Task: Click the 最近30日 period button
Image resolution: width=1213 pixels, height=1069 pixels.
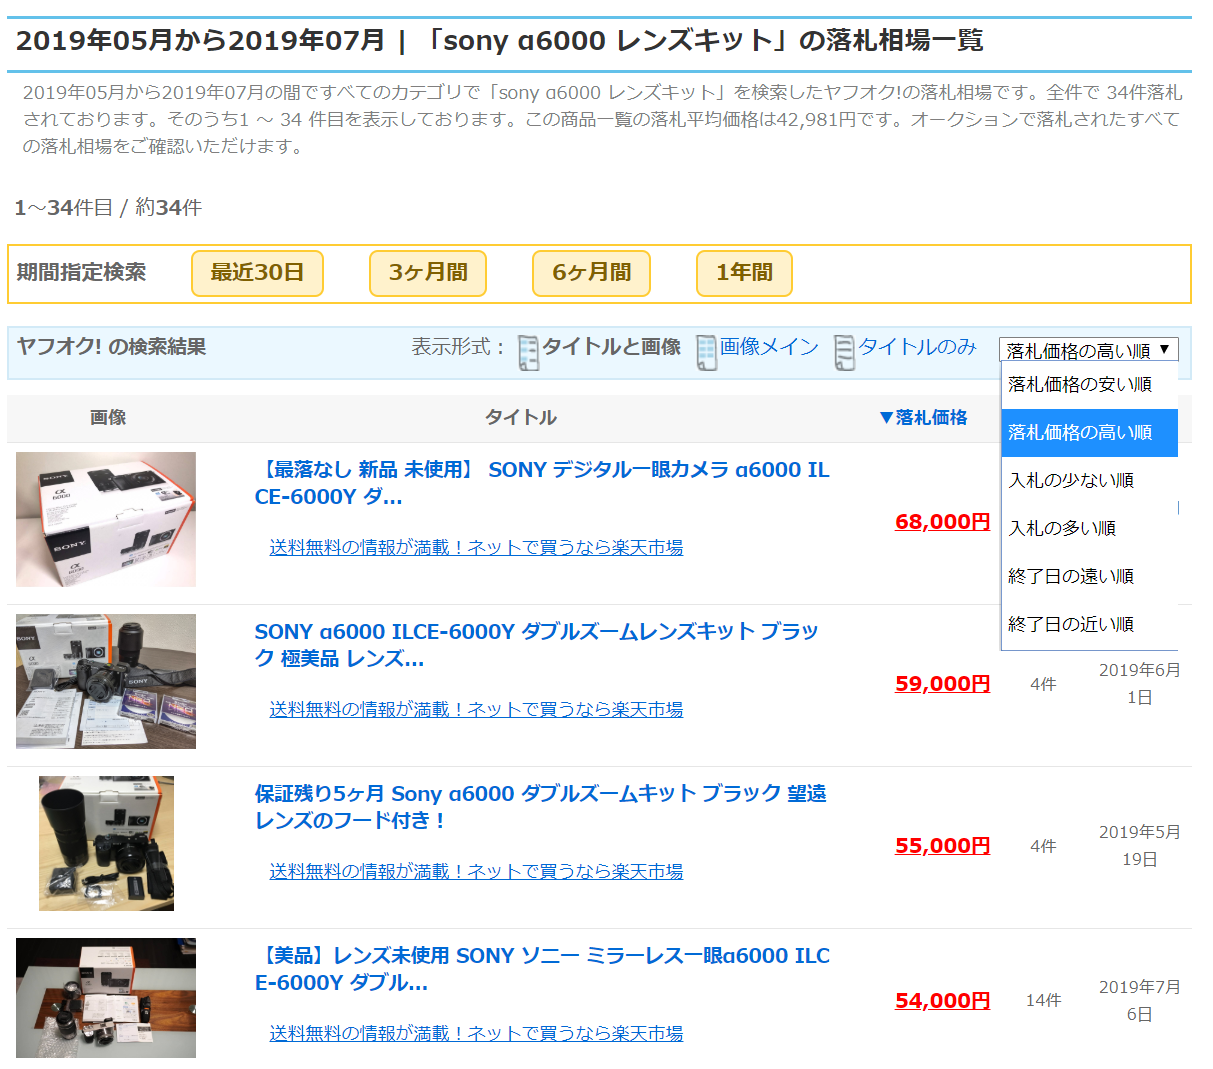Action: point(257,273)
